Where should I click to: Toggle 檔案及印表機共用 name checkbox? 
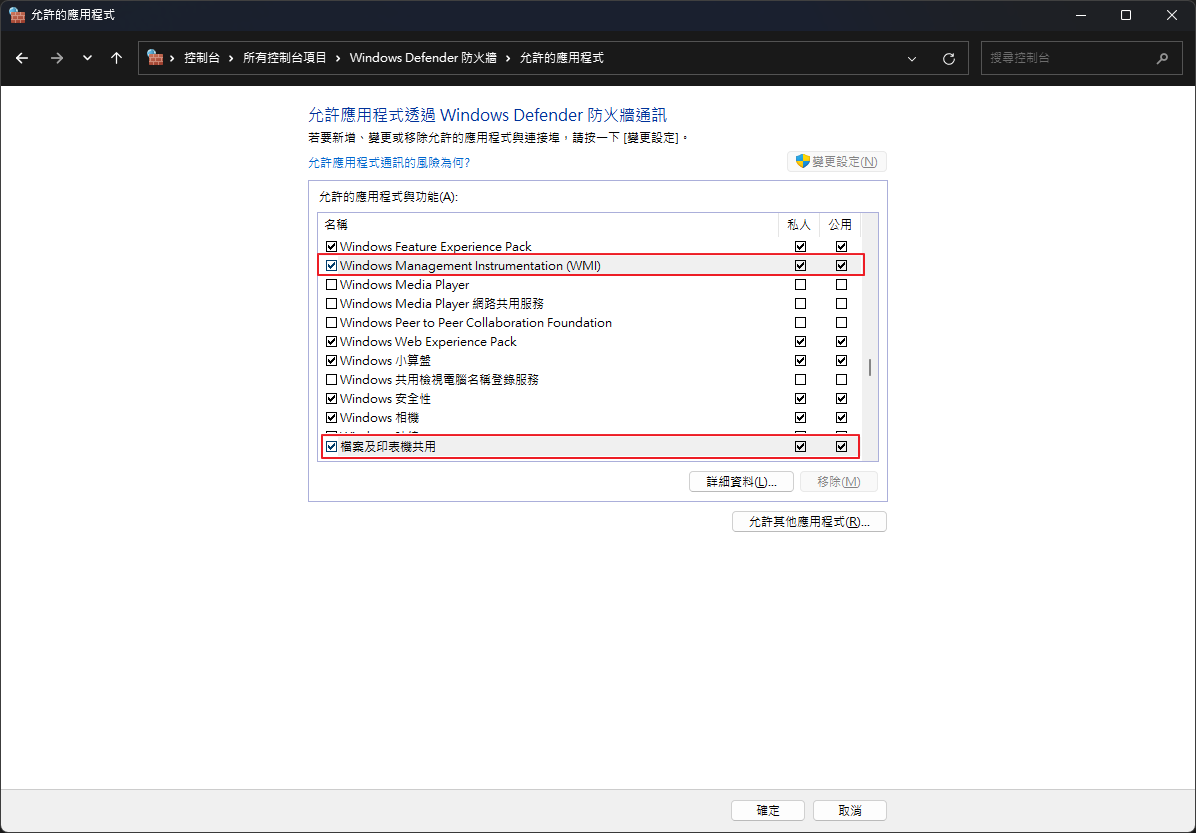[331, 447]
